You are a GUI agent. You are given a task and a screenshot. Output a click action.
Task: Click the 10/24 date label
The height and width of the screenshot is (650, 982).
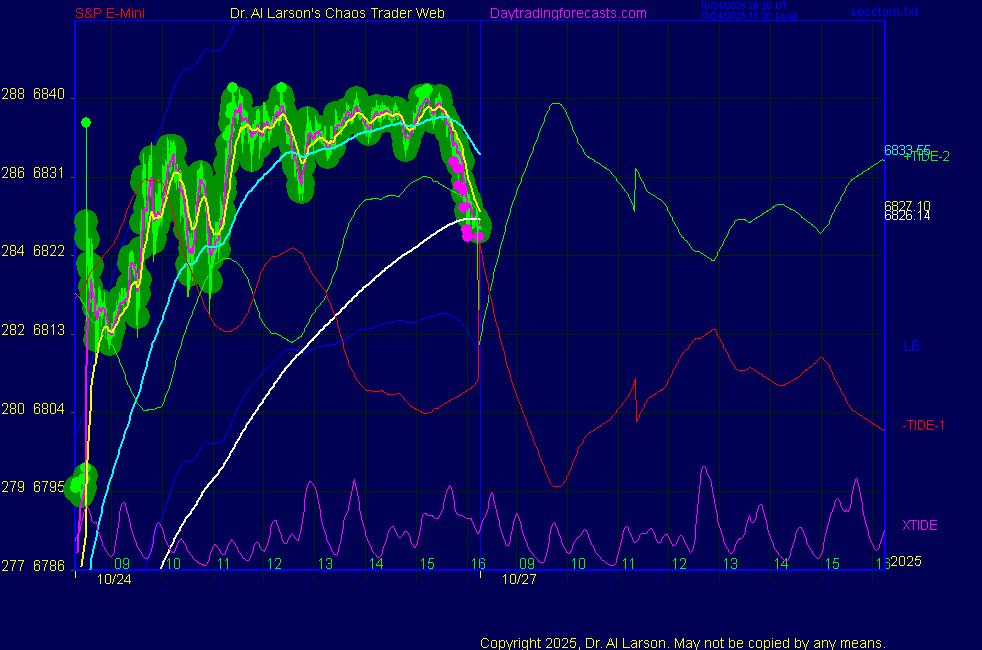114,579
